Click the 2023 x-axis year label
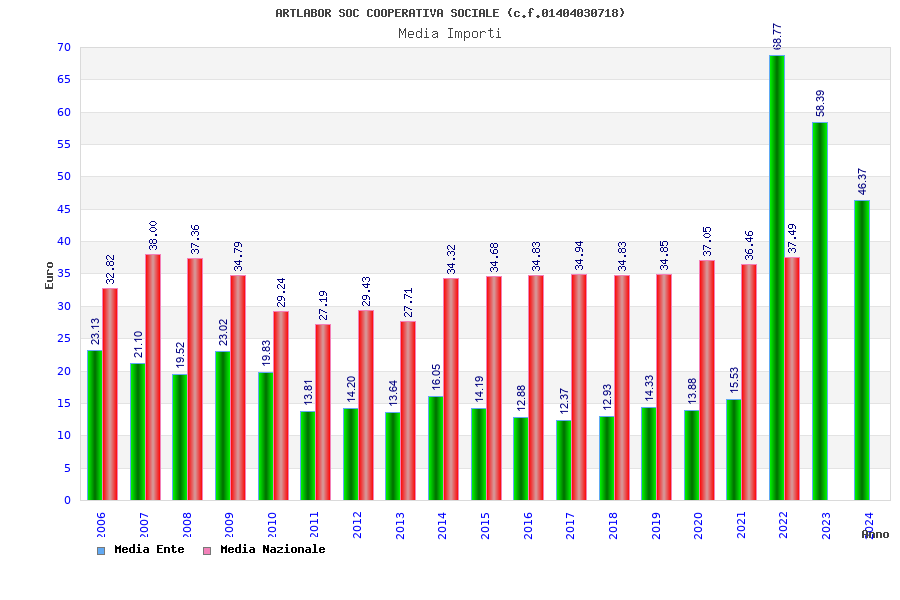900x600 pixels. [826, 525]
